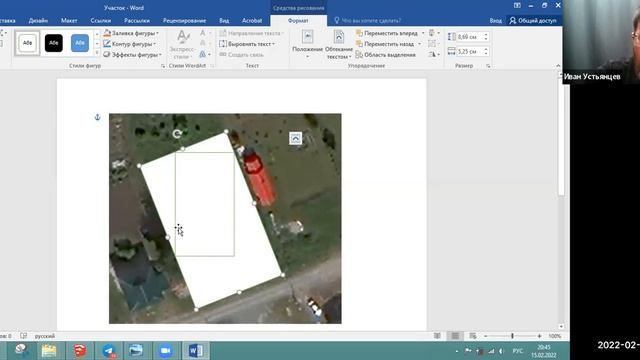Open Положение position menu
The width and height of the screenshot is (640, 360).
(307, 45)
